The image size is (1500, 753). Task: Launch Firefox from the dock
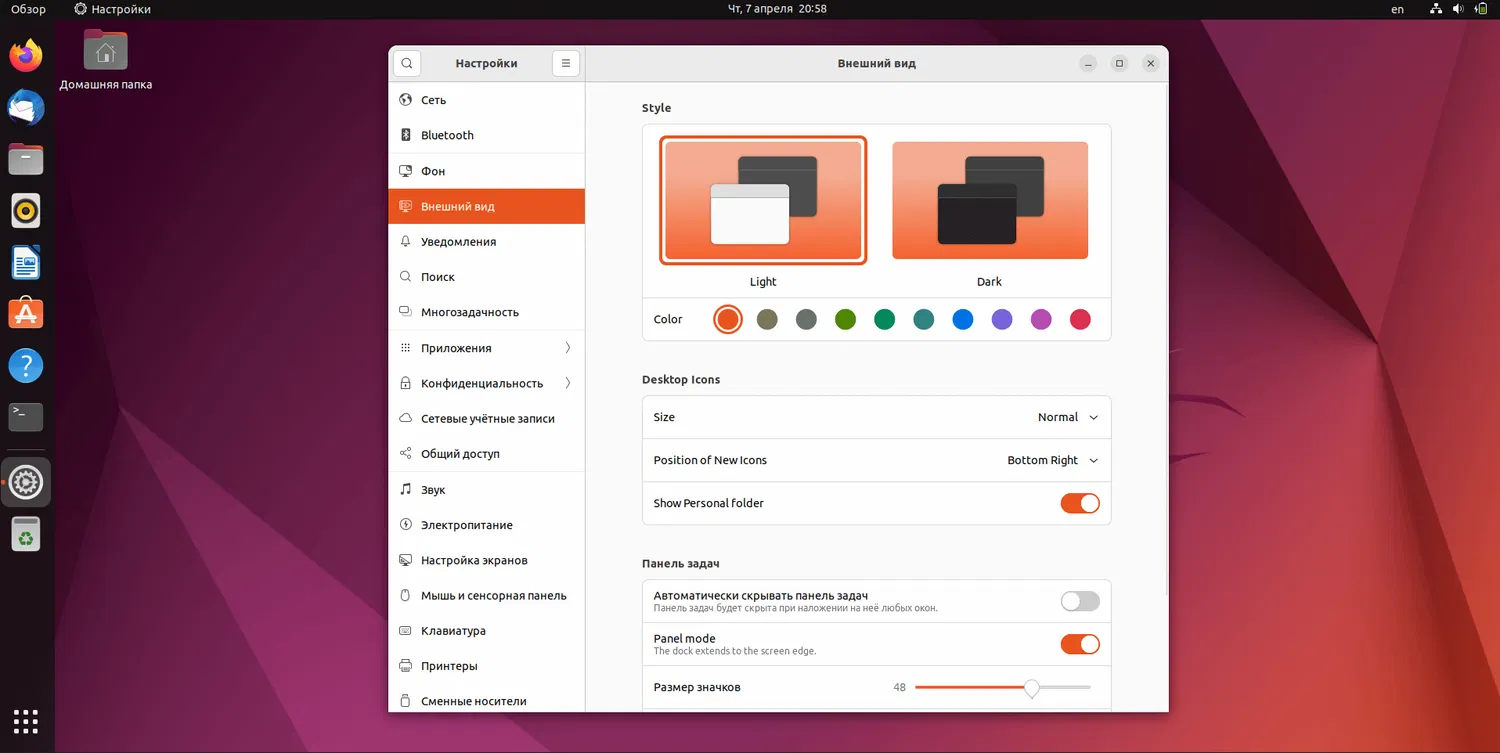(x=26, y=55)
